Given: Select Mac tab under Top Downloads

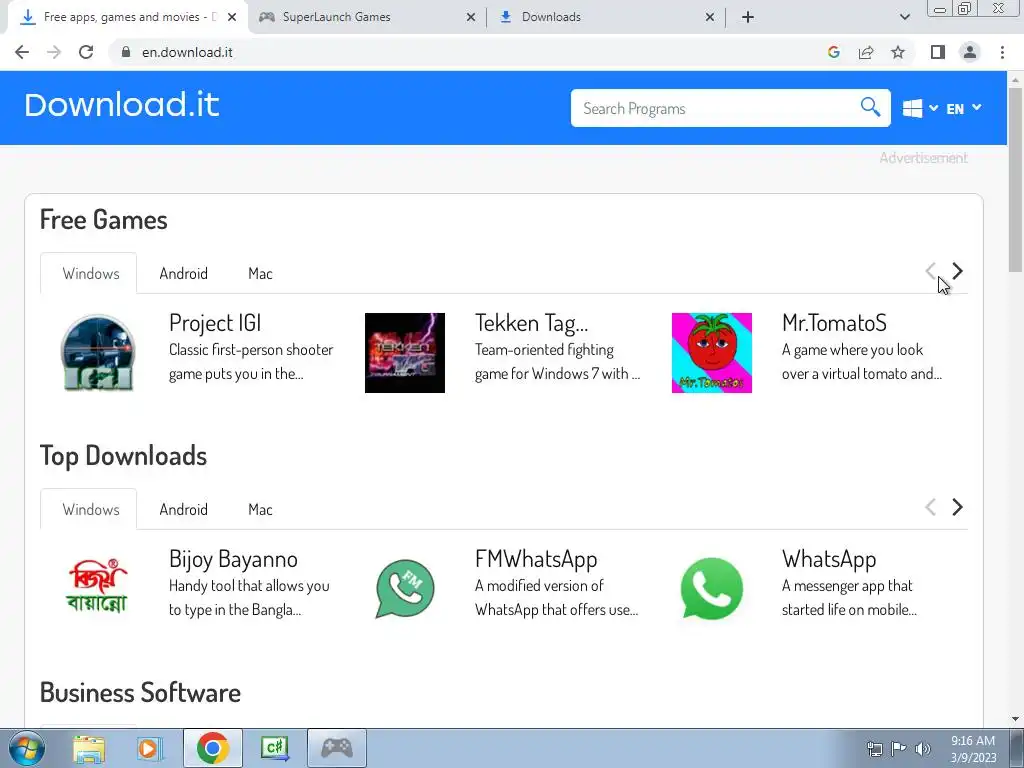Looking at the screenshot, I should click(260, 509).
